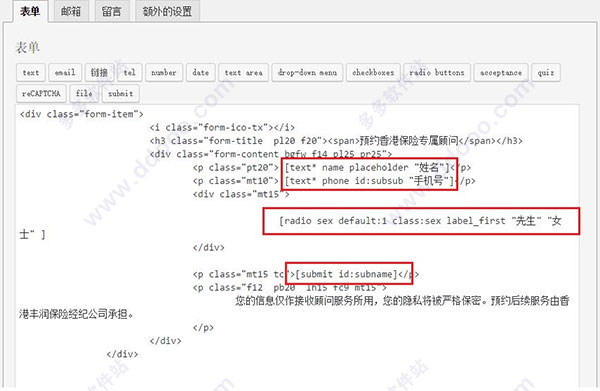Click the h3 form-title line
600x391 pixels.
coord(336,141)
